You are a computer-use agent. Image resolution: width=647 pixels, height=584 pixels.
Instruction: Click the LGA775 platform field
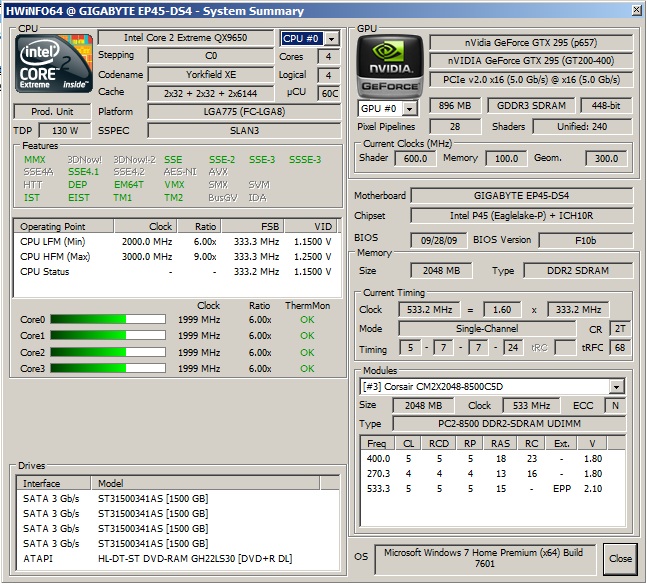244,112
